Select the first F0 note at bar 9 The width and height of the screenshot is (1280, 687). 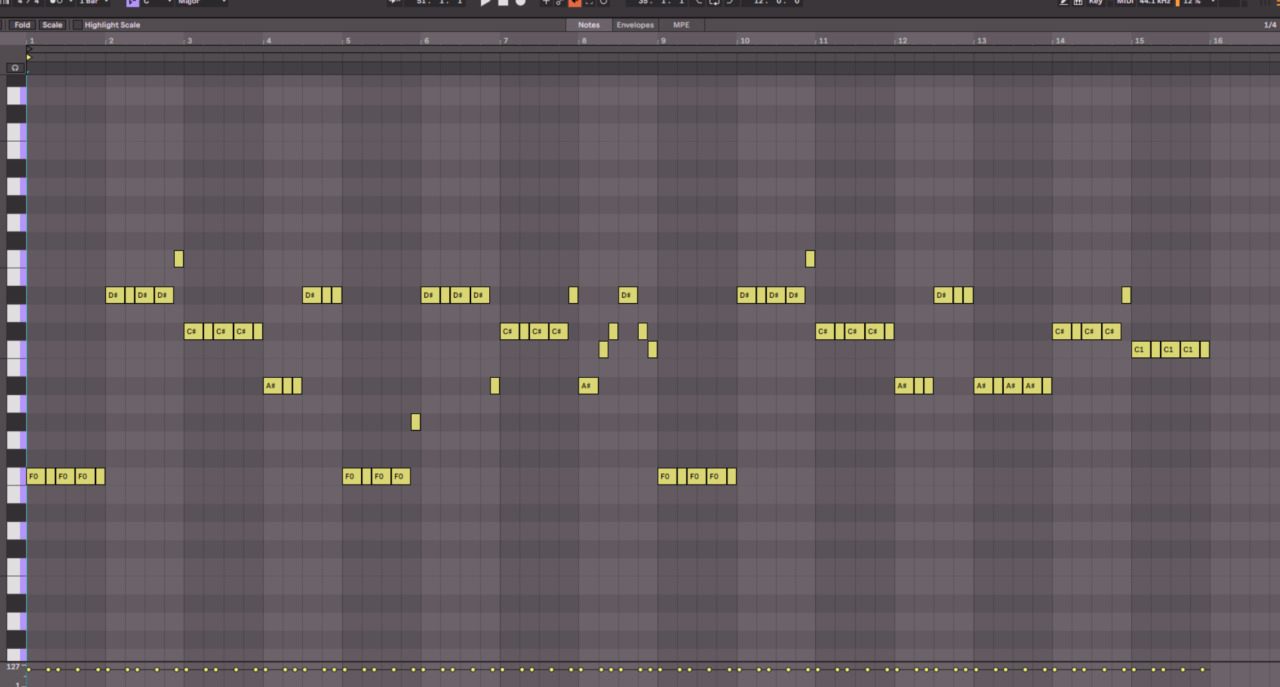(667, 476)
